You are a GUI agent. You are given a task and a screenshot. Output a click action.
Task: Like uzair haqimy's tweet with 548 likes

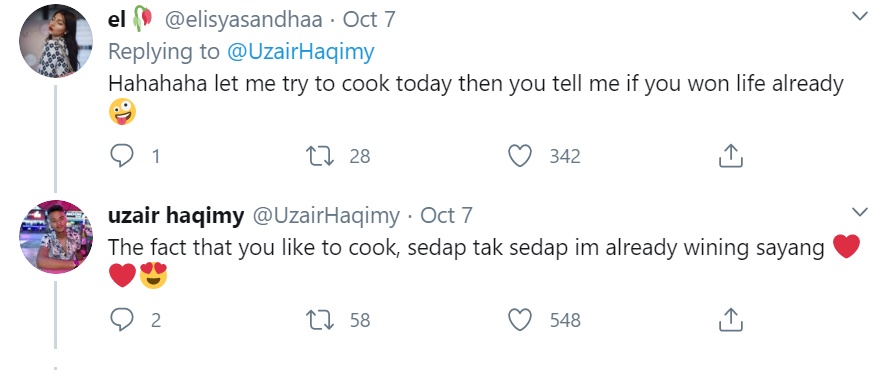[519, 319]
